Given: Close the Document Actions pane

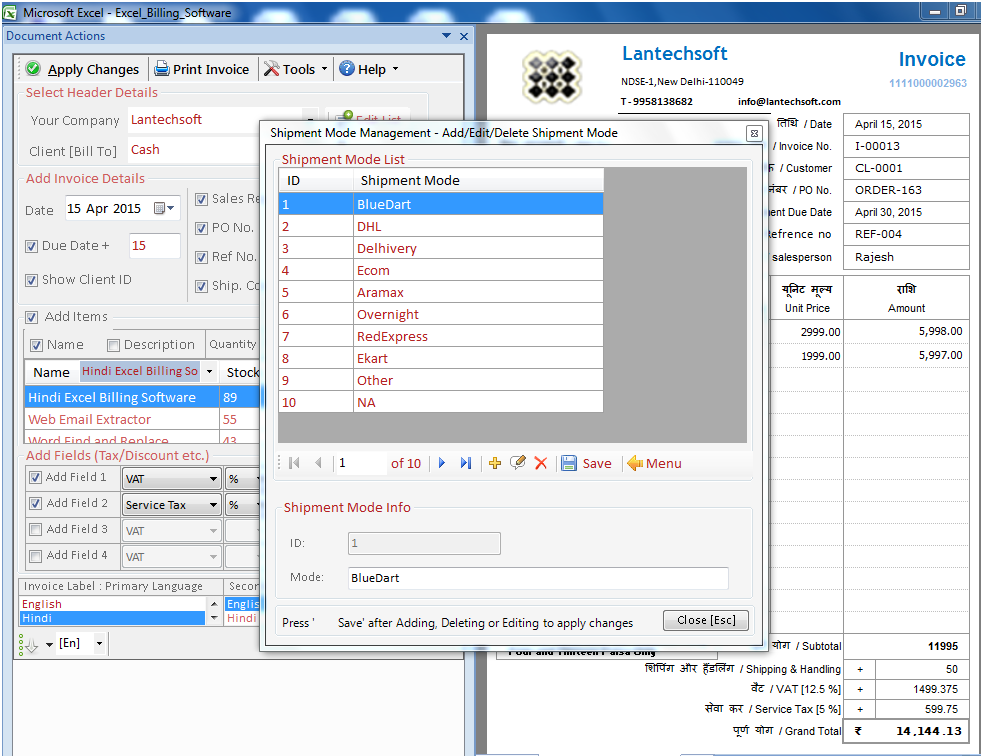Looking at the screenshot, I should (464, 36).
